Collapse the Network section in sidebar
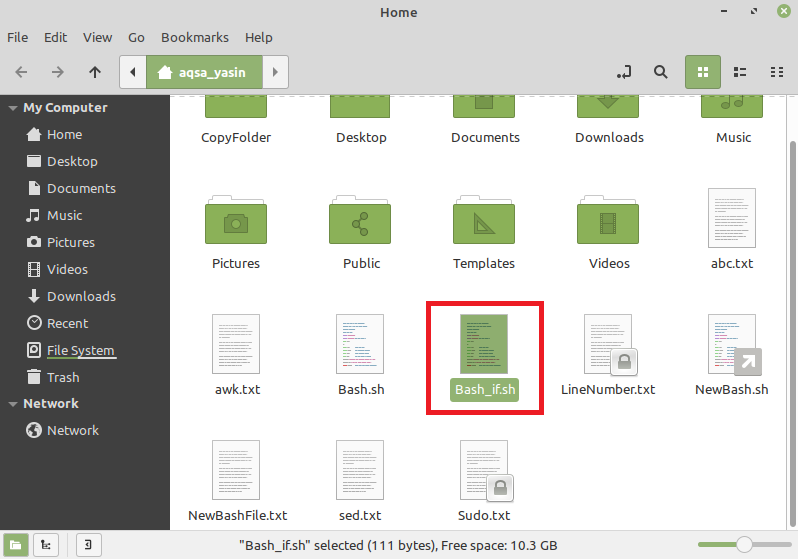Viewport: 798px width, 559px height. 13,404
